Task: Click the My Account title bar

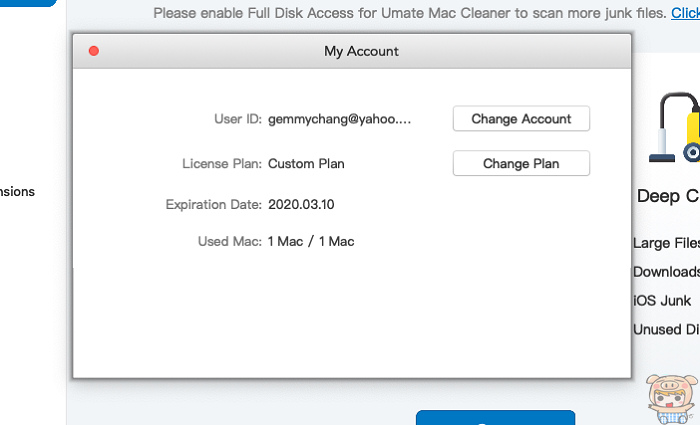Action: pyautogui.click(x=361, y=51)
